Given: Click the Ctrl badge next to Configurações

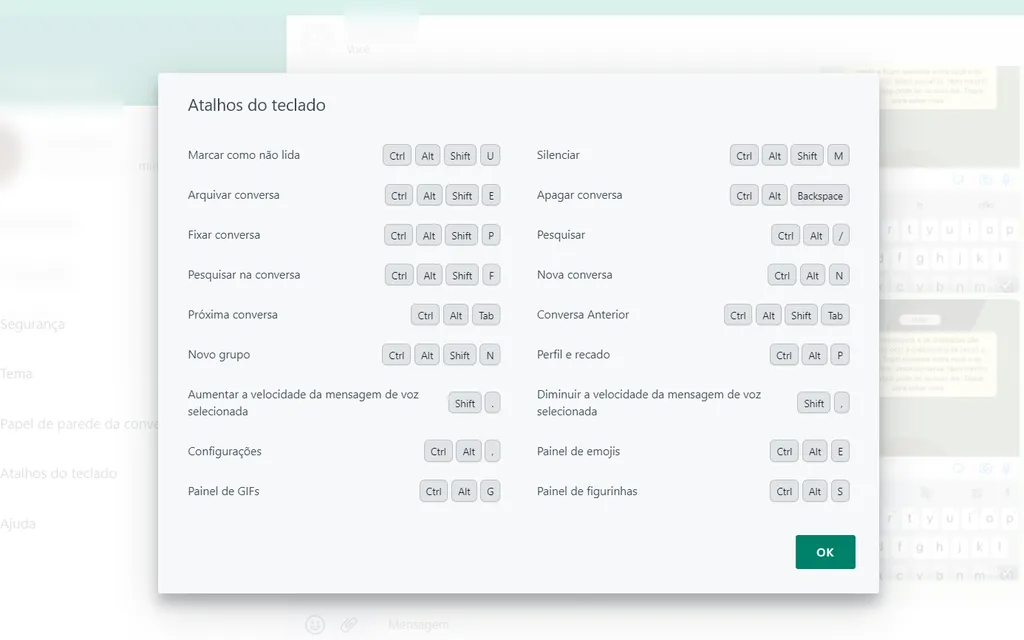Looking at the screenshot, I should 437,451.
